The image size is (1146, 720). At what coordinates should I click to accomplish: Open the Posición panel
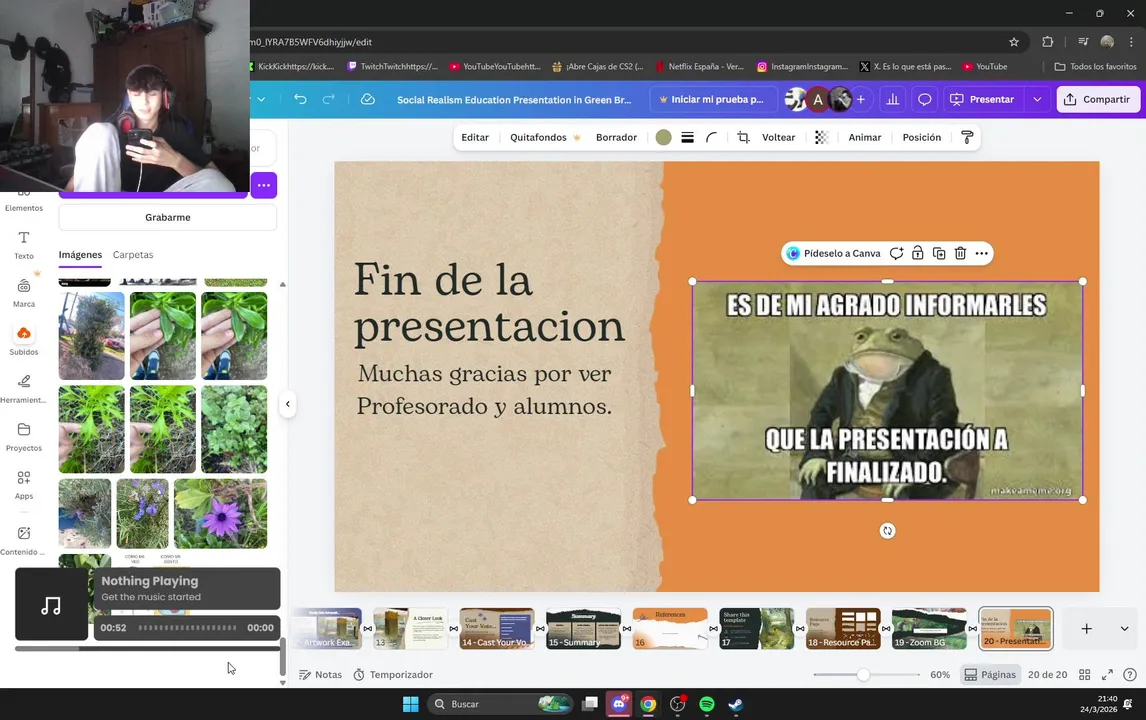tap(922, 137)
